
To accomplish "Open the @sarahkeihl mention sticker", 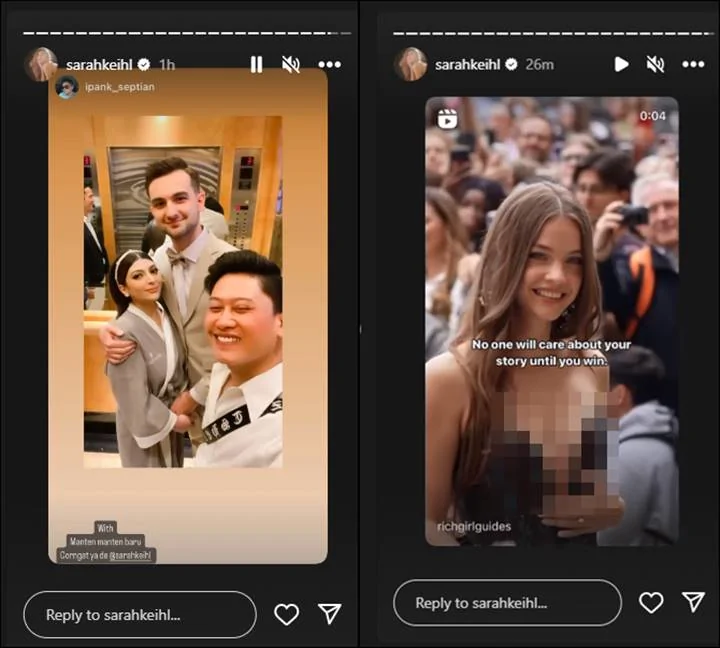I will pos(130,556).
